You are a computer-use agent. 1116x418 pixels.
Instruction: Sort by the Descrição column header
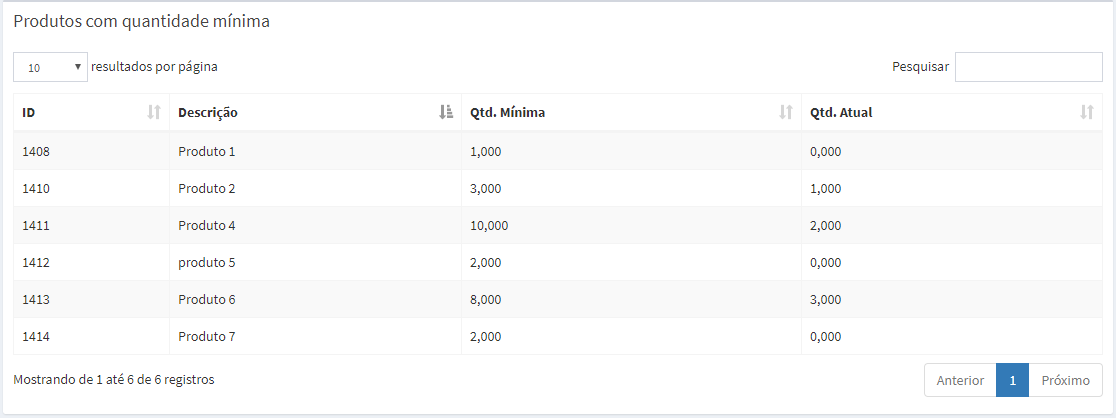coord(208,113)
